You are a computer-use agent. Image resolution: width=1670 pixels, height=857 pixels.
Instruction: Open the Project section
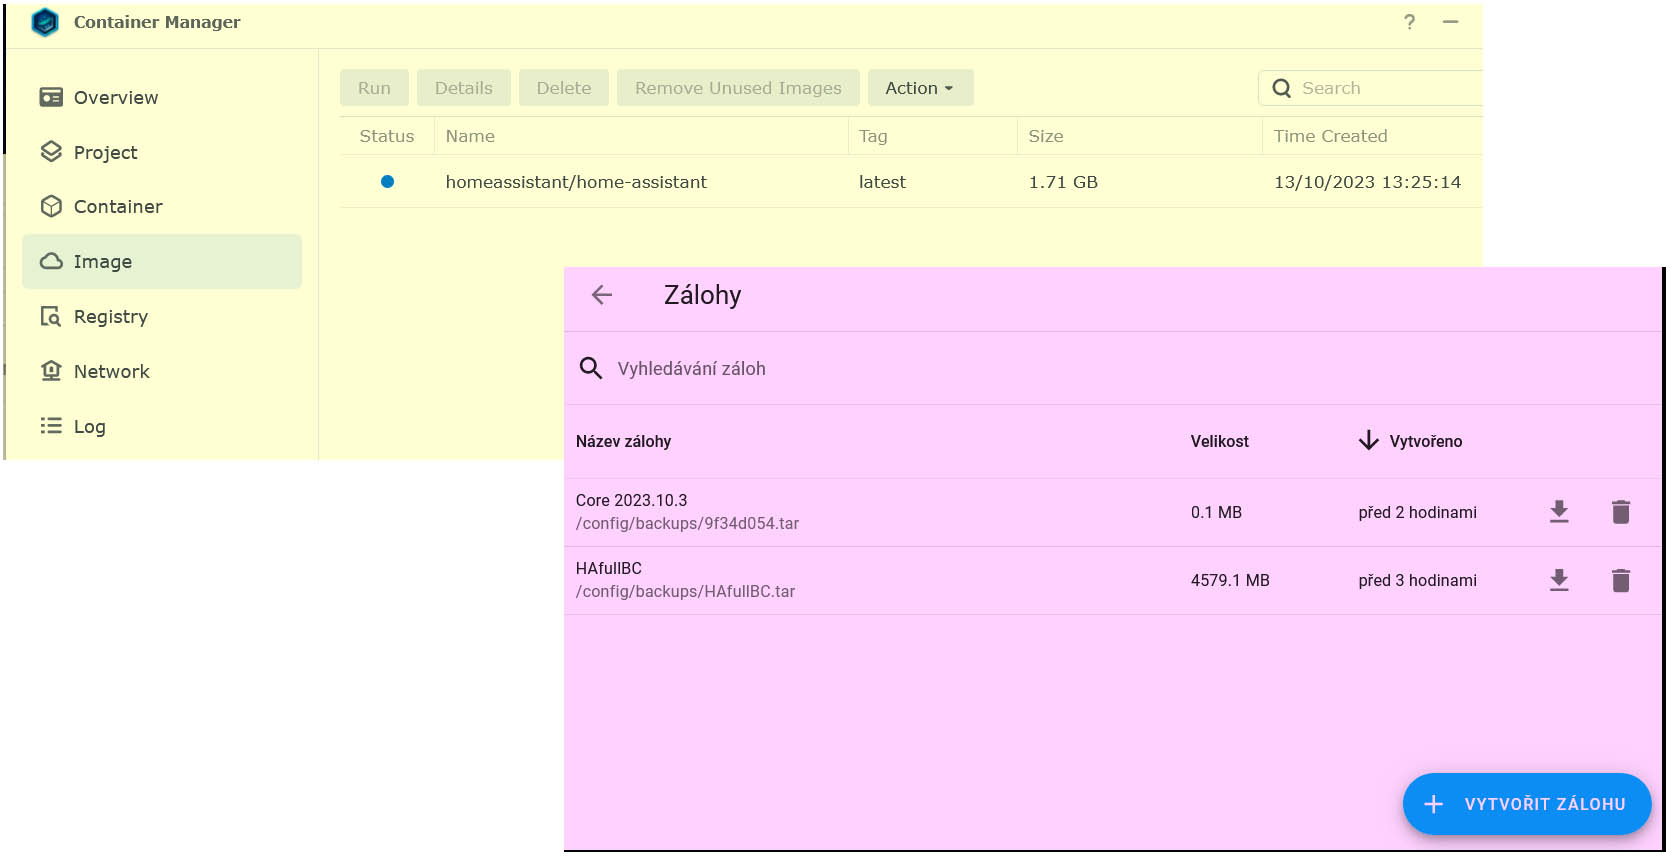tap(162, 152)
